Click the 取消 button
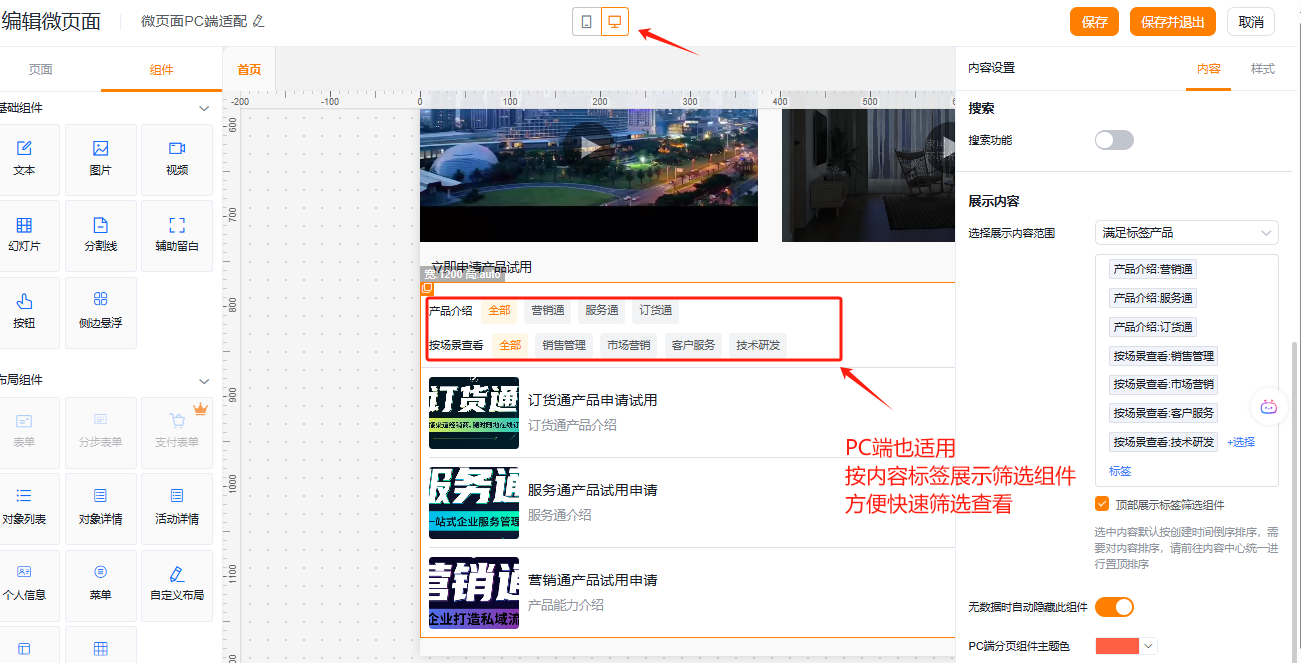This screenshot has width=1301, height=663. 1250,22
